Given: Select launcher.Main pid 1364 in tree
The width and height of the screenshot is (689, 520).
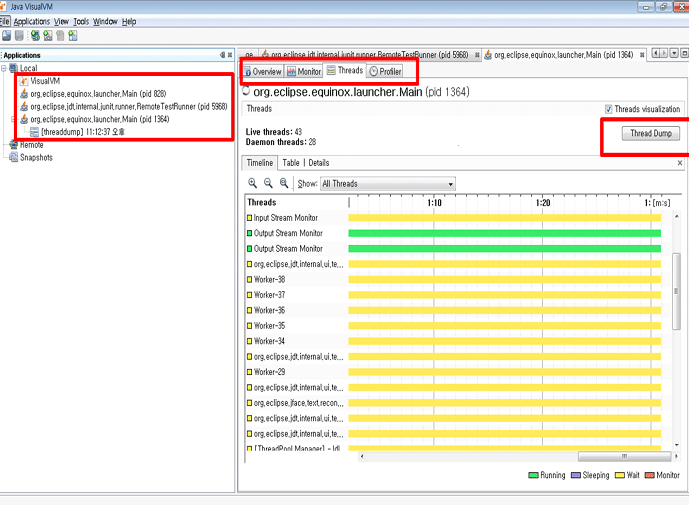Looking at the screenshot, I should pyautogui.click(x=95, y=119).
